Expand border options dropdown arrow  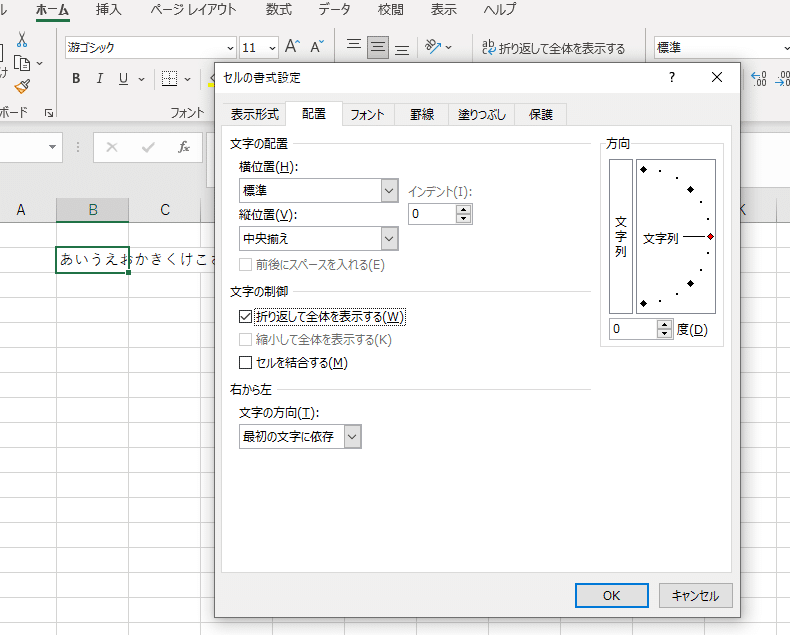click(187, 79)
